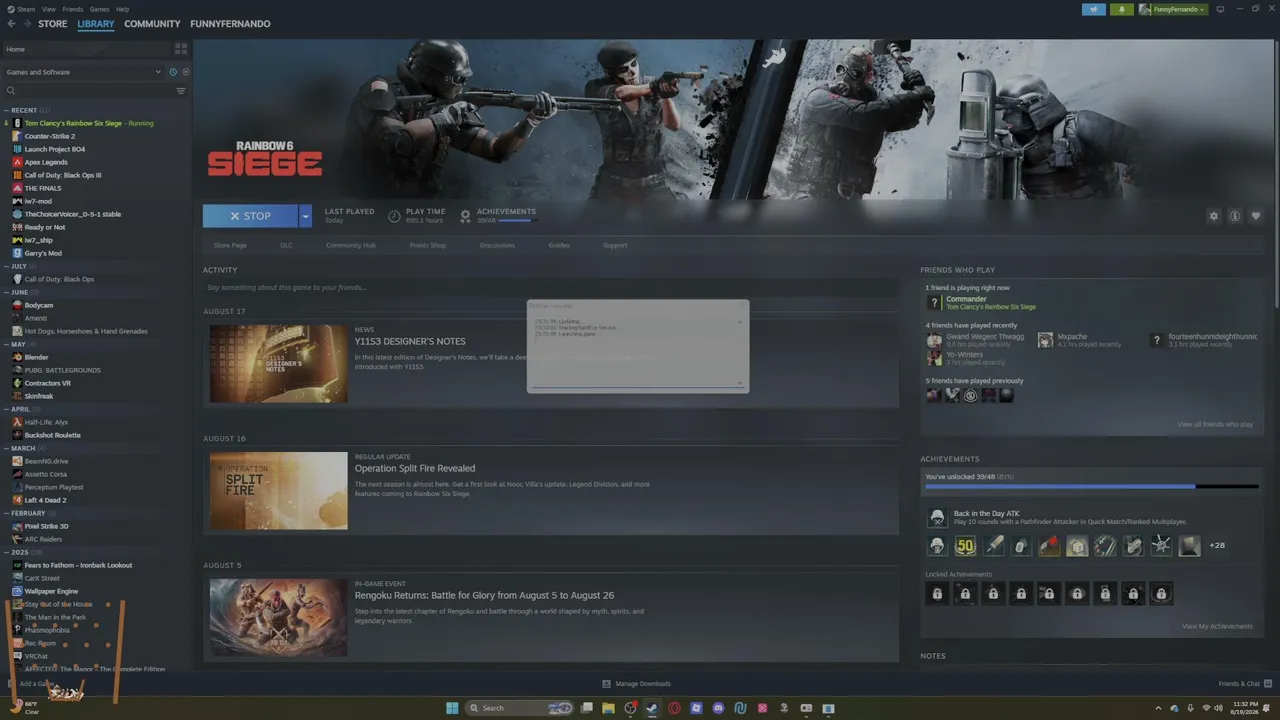
Task: Switch to the STORE tab
Action: click(53, 24)
